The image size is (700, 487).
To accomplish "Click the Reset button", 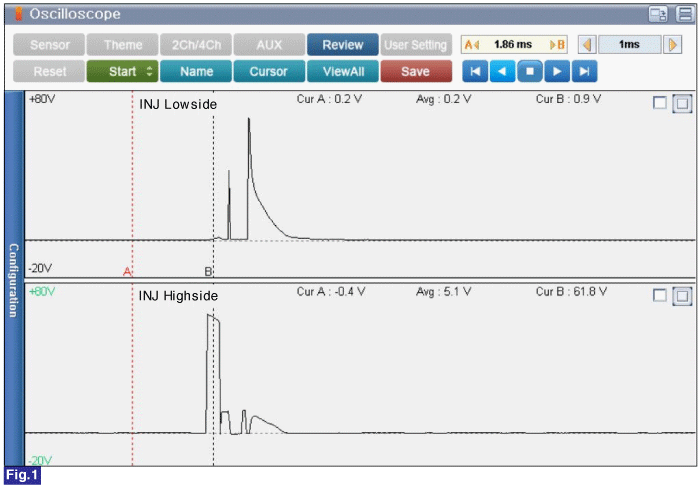I will click(49, 71).
